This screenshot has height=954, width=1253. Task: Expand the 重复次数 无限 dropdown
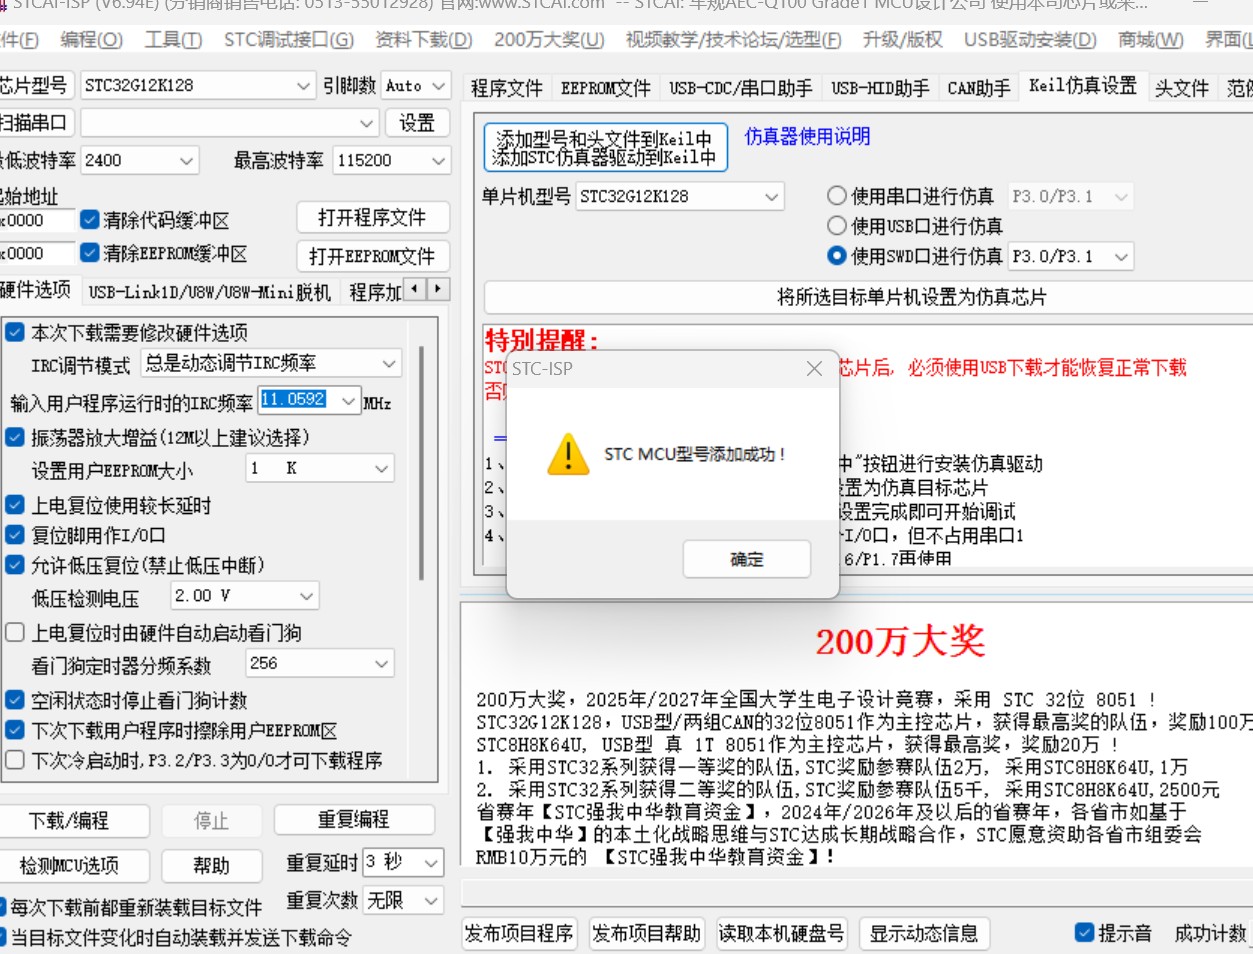click(431, 901)
